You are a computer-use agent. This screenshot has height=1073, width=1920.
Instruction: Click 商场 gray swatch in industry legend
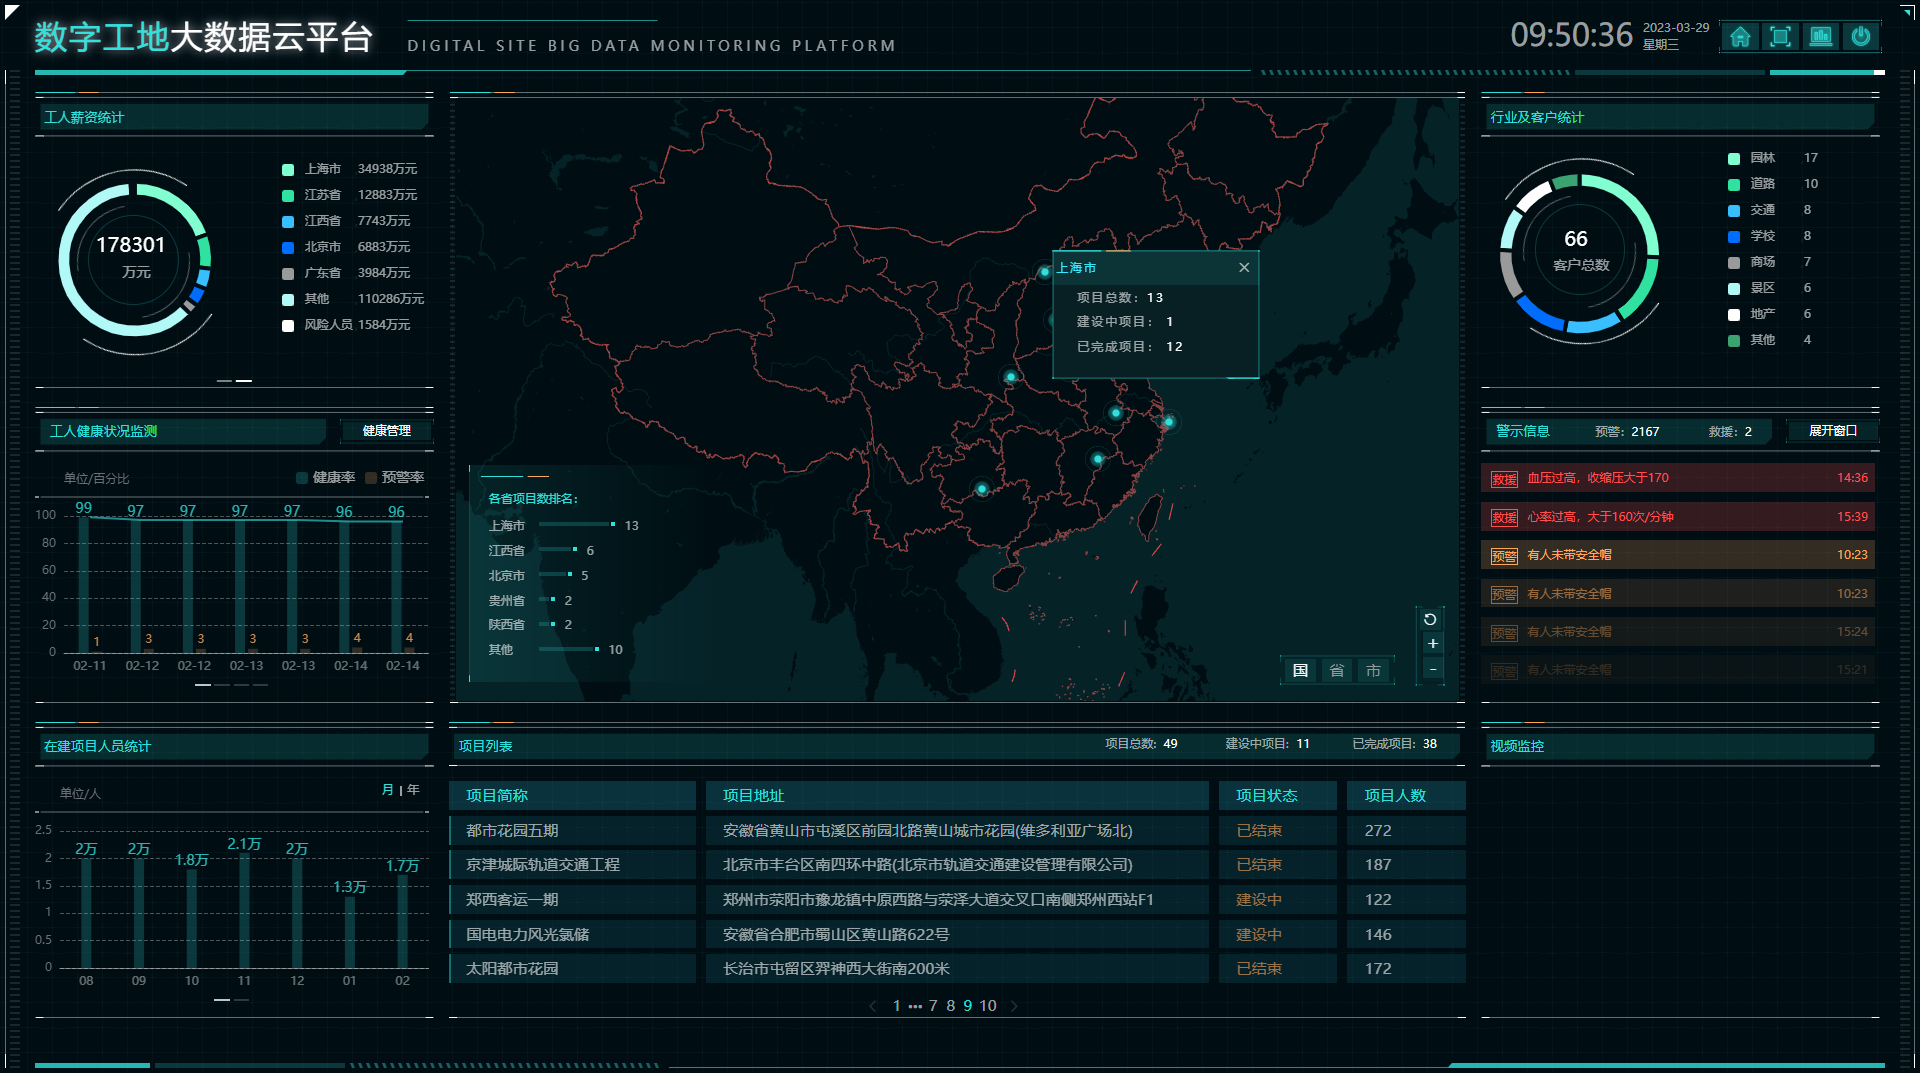tap(1734, 262)
